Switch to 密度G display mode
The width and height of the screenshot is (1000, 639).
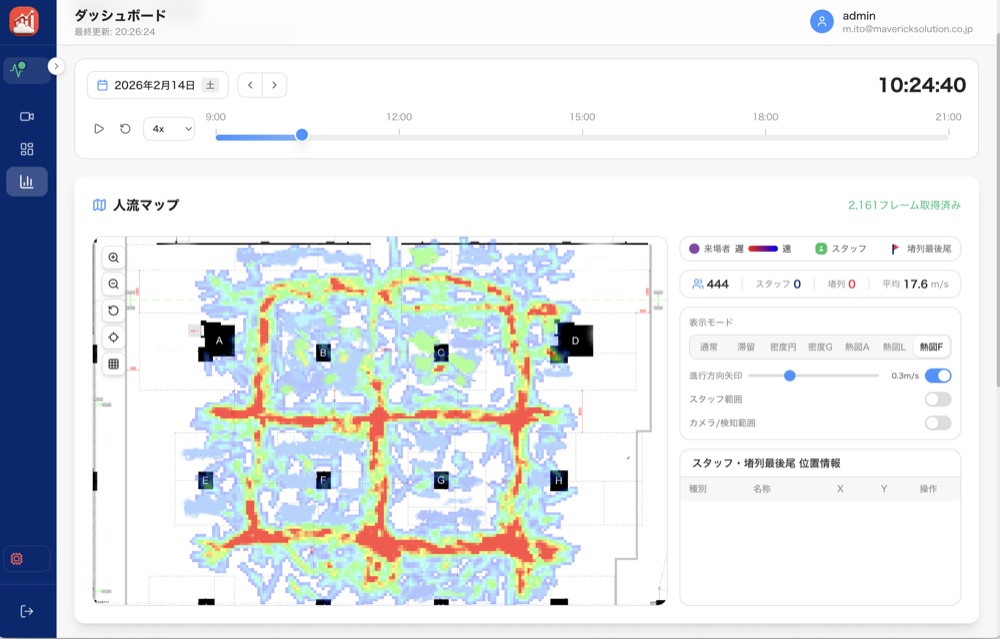click(821, 347)
